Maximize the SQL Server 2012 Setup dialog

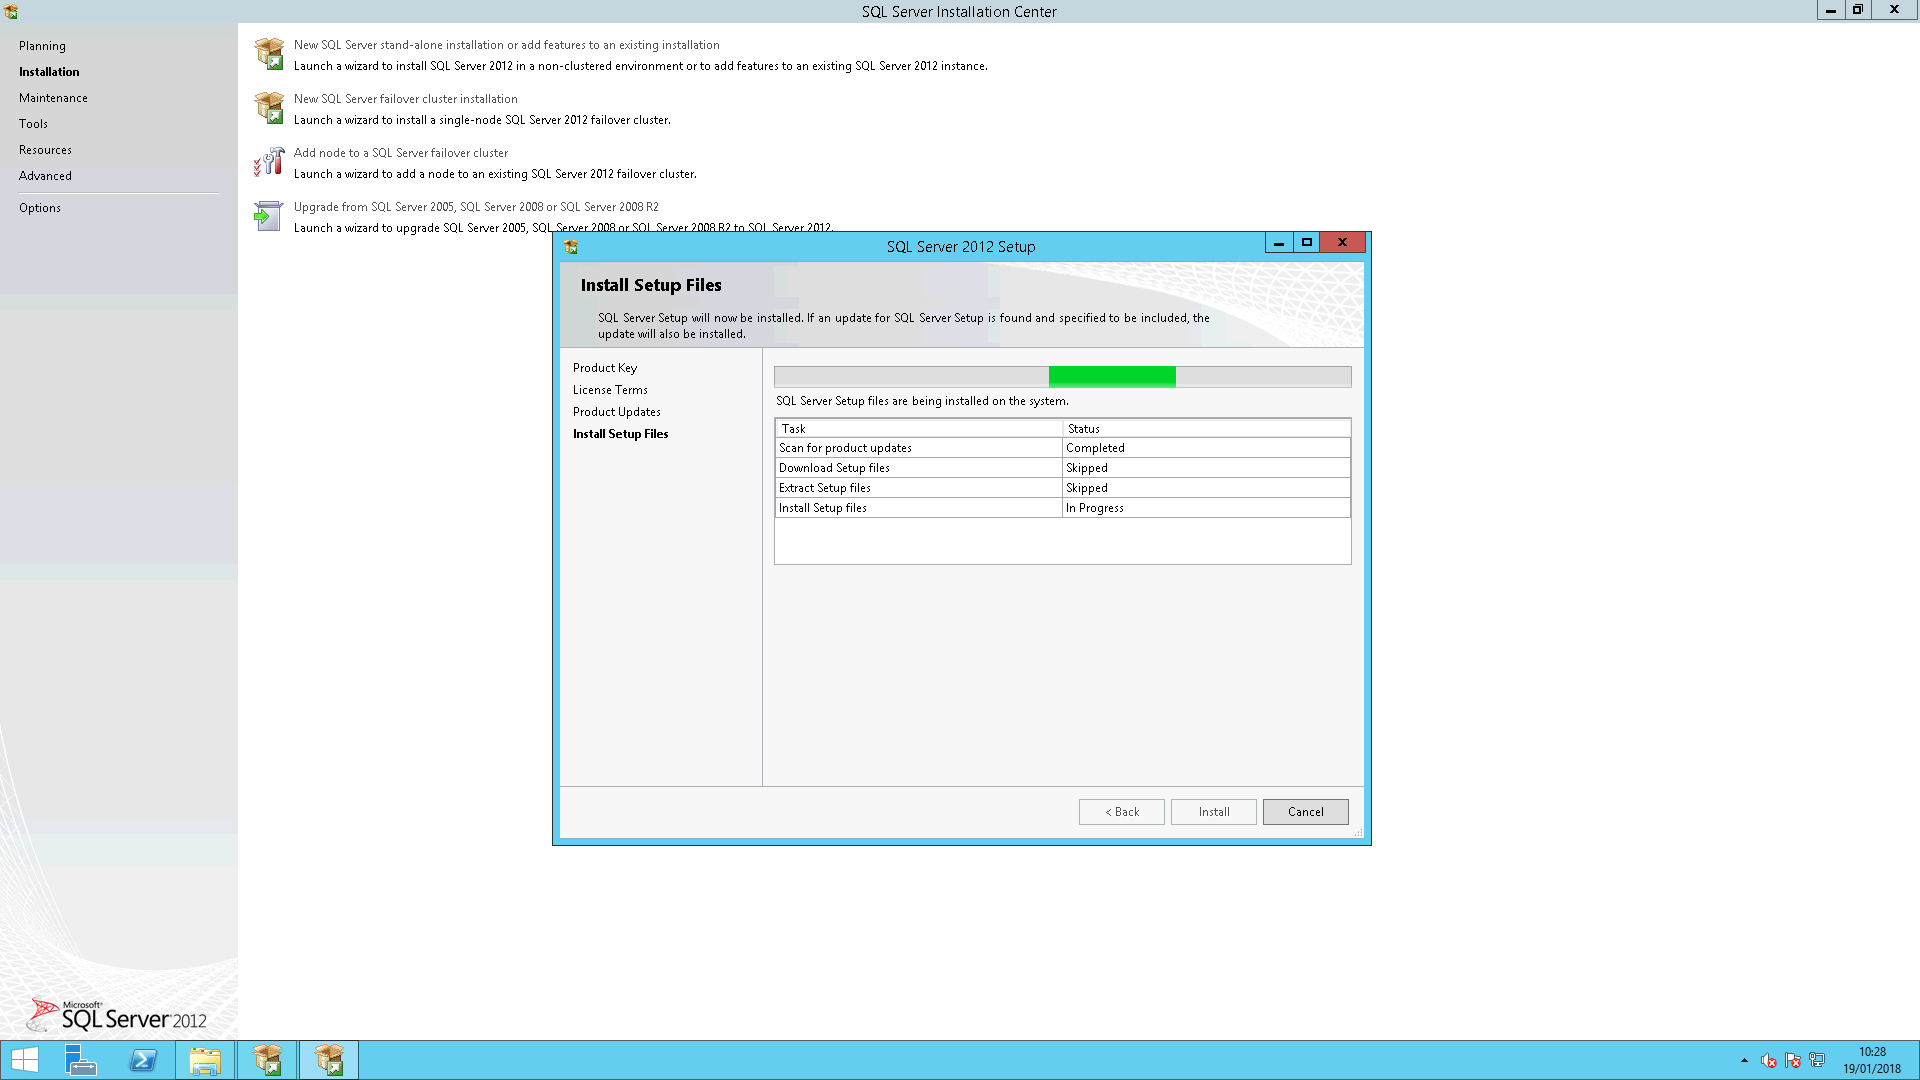pyautogui.click(x=1306, y=243)
